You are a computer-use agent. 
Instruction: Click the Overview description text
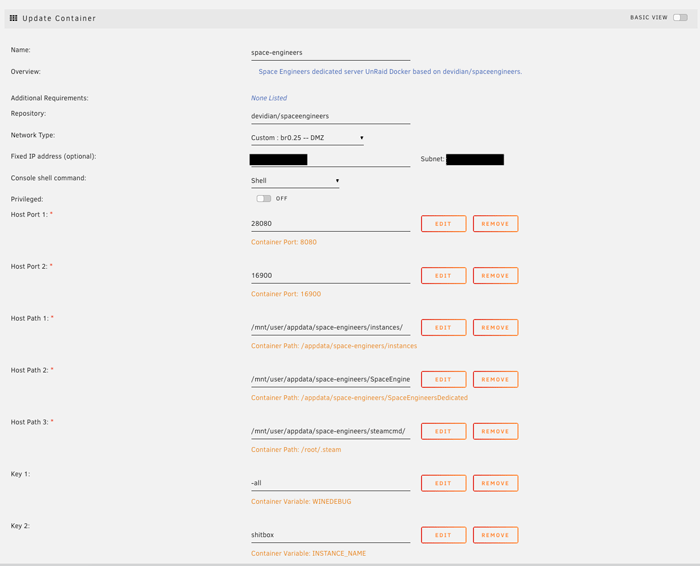click(x=390, y=71)
